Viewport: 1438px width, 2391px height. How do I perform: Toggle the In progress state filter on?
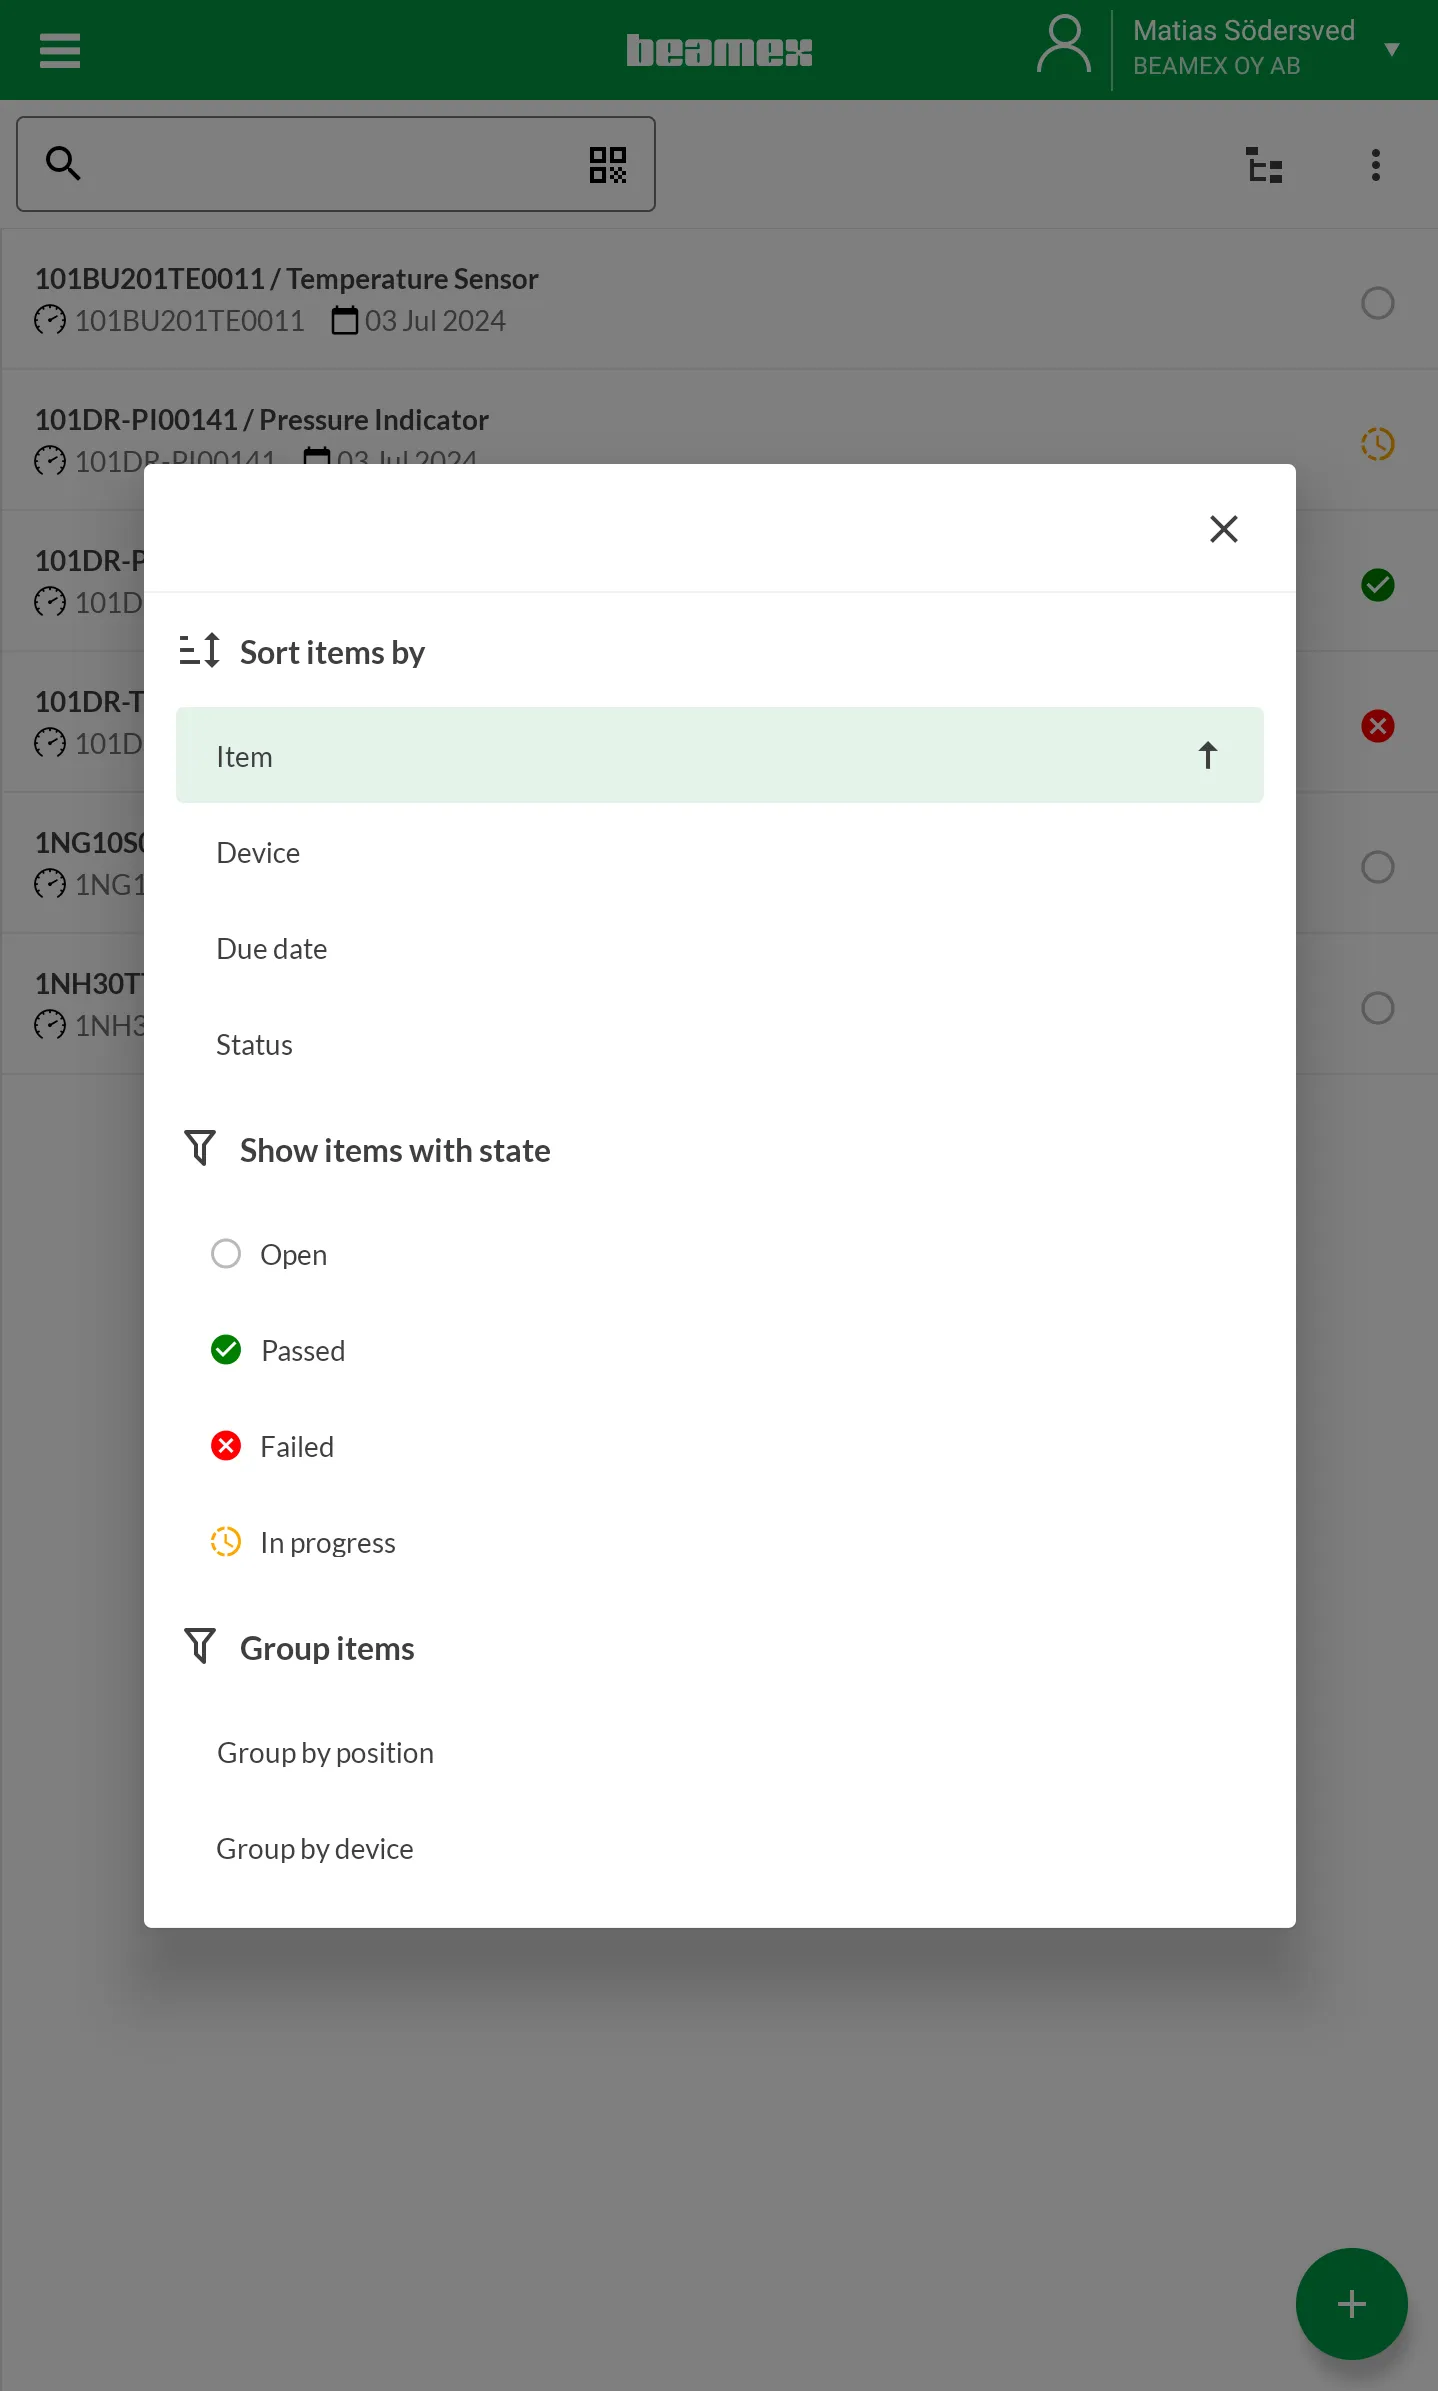pyautogui.click(x=226, y=1541)
